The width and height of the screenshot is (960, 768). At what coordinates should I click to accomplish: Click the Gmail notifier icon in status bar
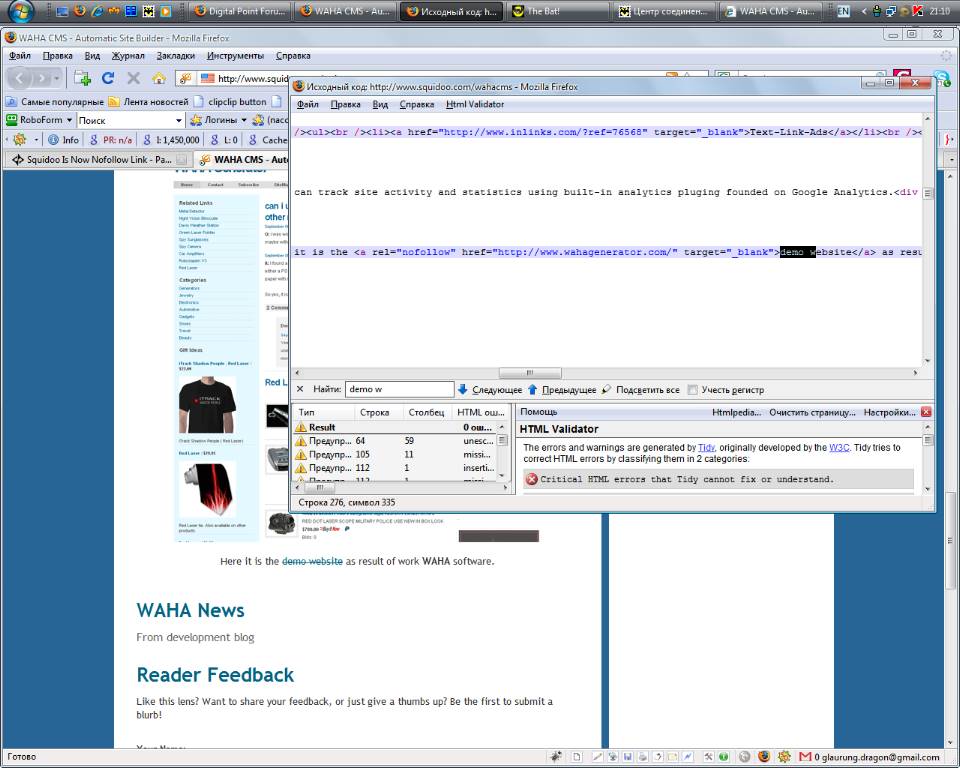coord(805,757)
